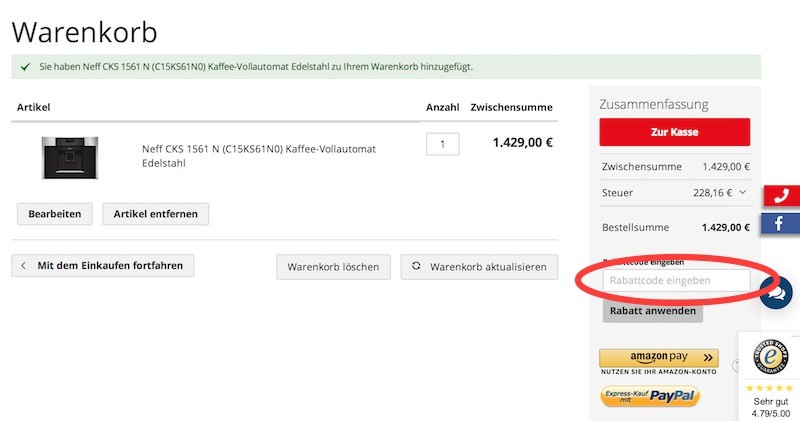
Task: Click the Anzahl quantity field
Action: coord(442,144)
